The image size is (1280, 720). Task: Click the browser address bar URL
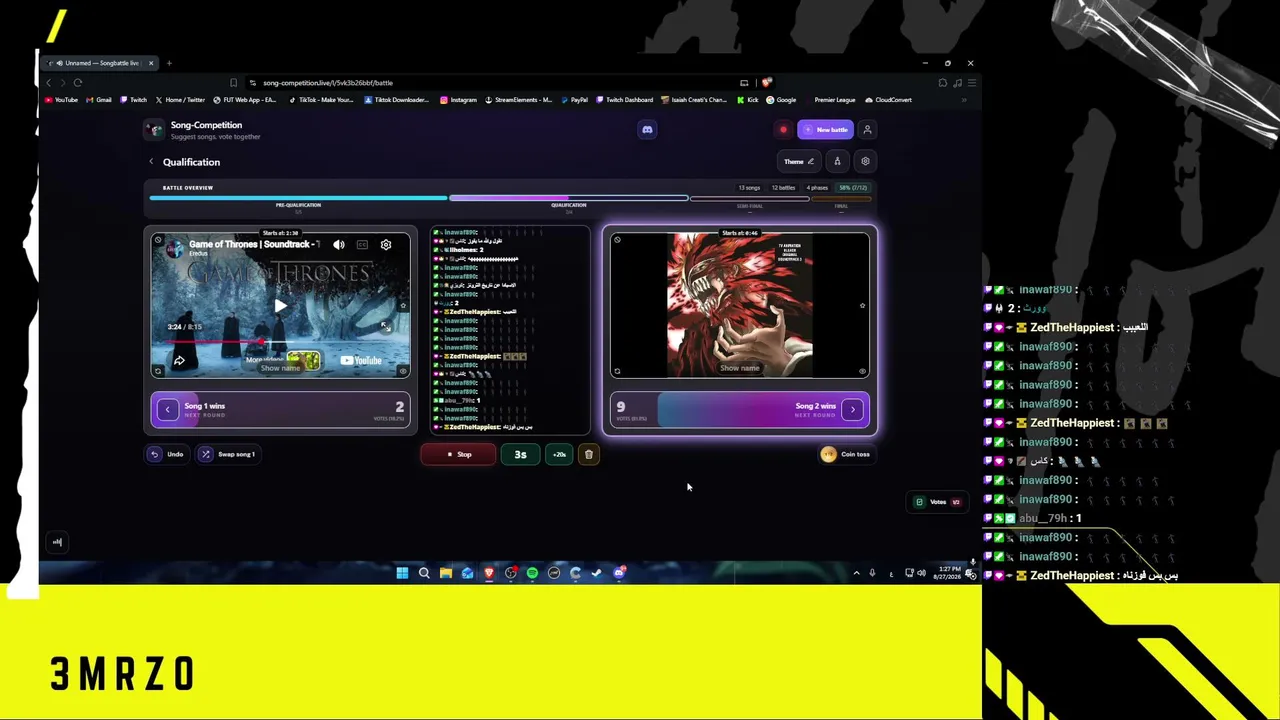pos(328,83)
